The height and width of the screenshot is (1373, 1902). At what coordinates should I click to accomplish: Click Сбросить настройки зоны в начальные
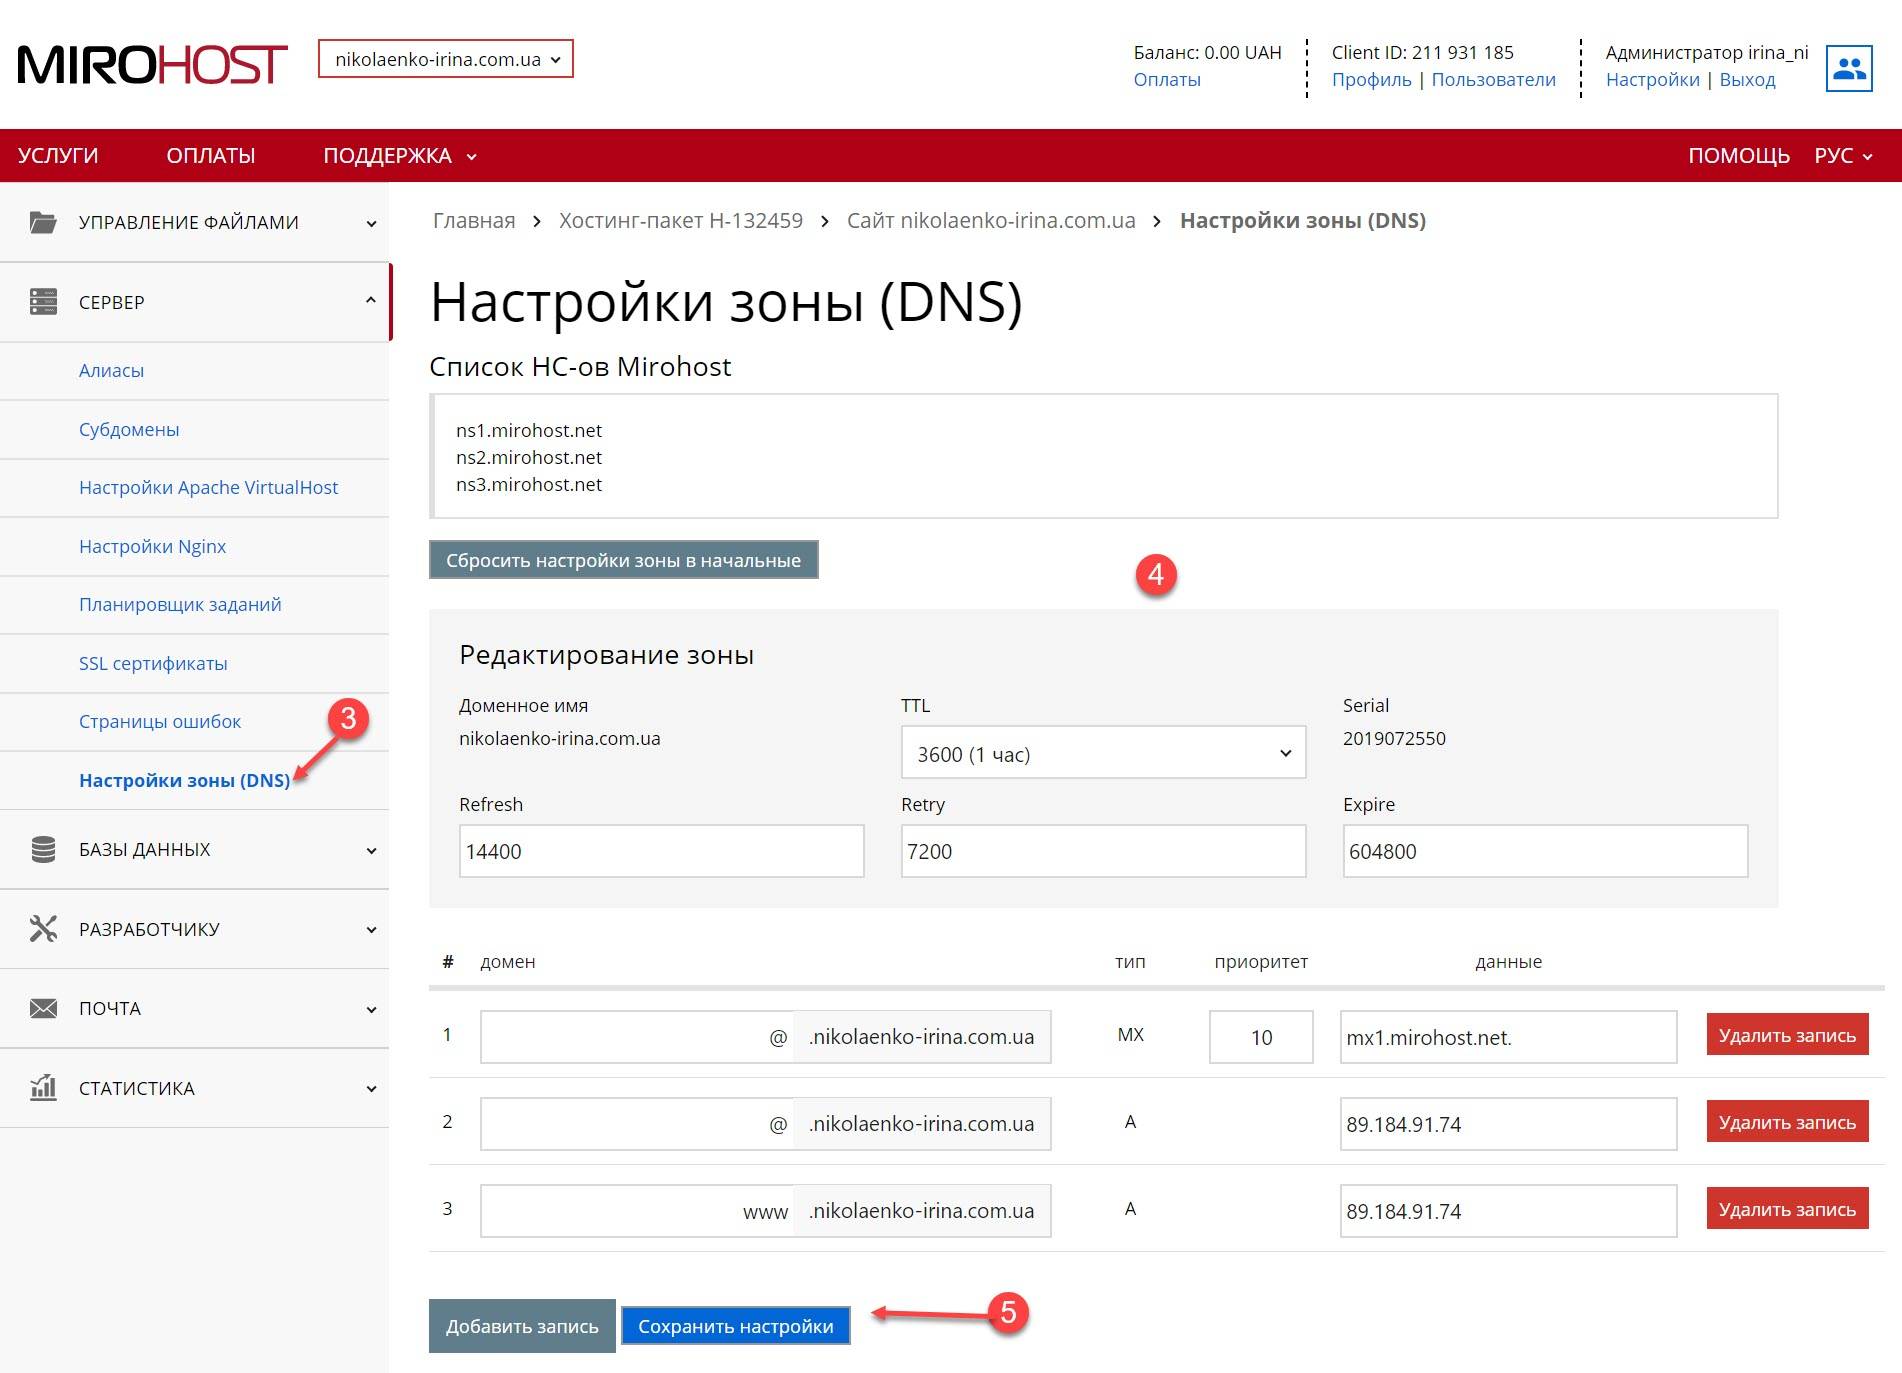pos(623,560)
